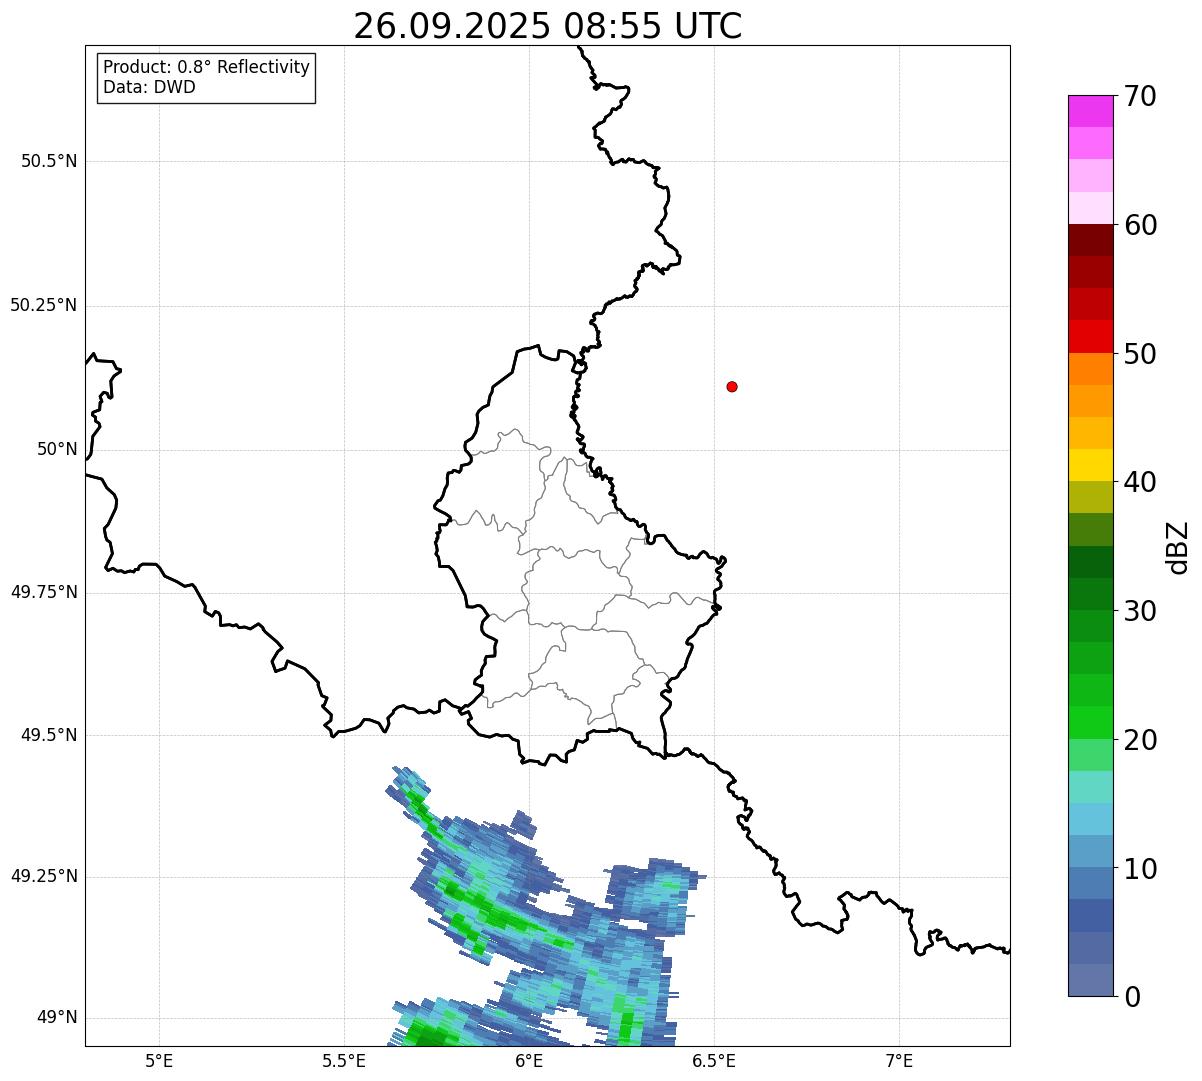The image size is (1202, 1081).
Task: Click the magenta top swatch of the colorbar
Action: (x=1090, y=111)
